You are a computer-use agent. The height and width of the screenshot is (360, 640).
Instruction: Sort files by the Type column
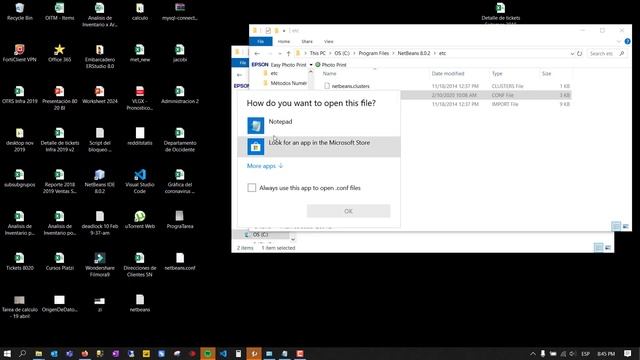(x=497, y=73)
